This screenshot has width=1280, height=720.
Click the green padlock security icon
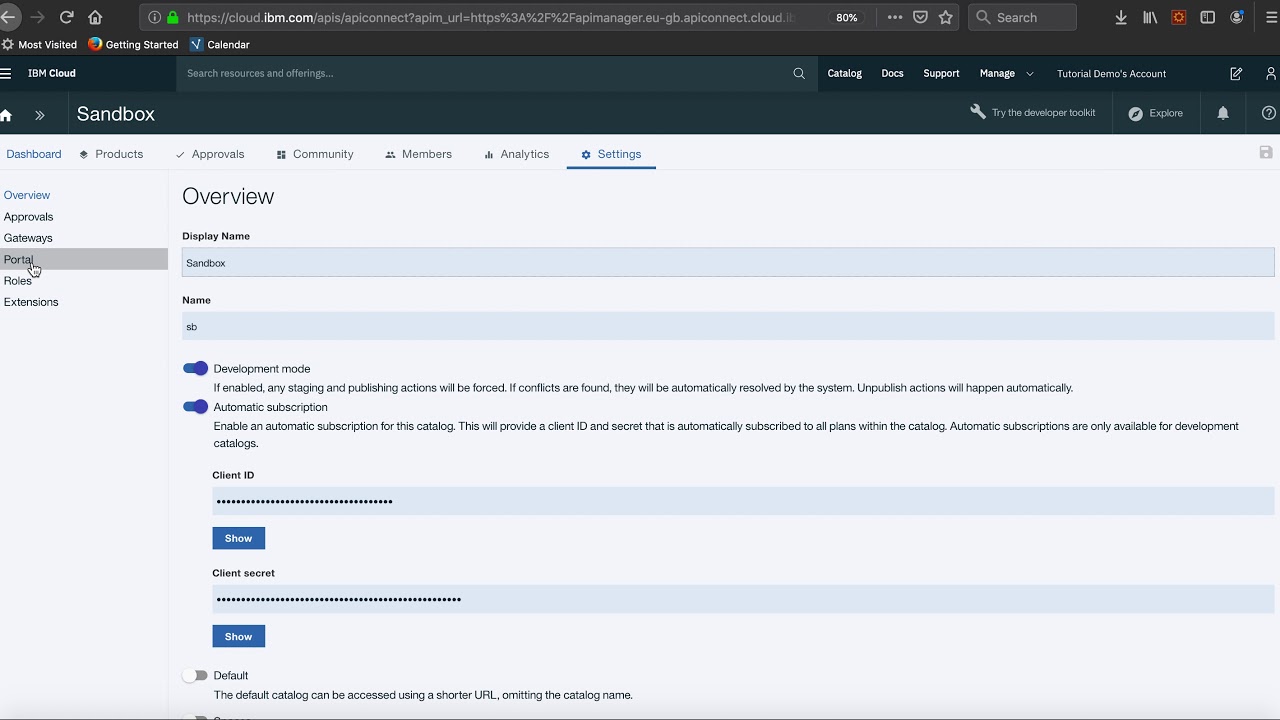(172, 17)
